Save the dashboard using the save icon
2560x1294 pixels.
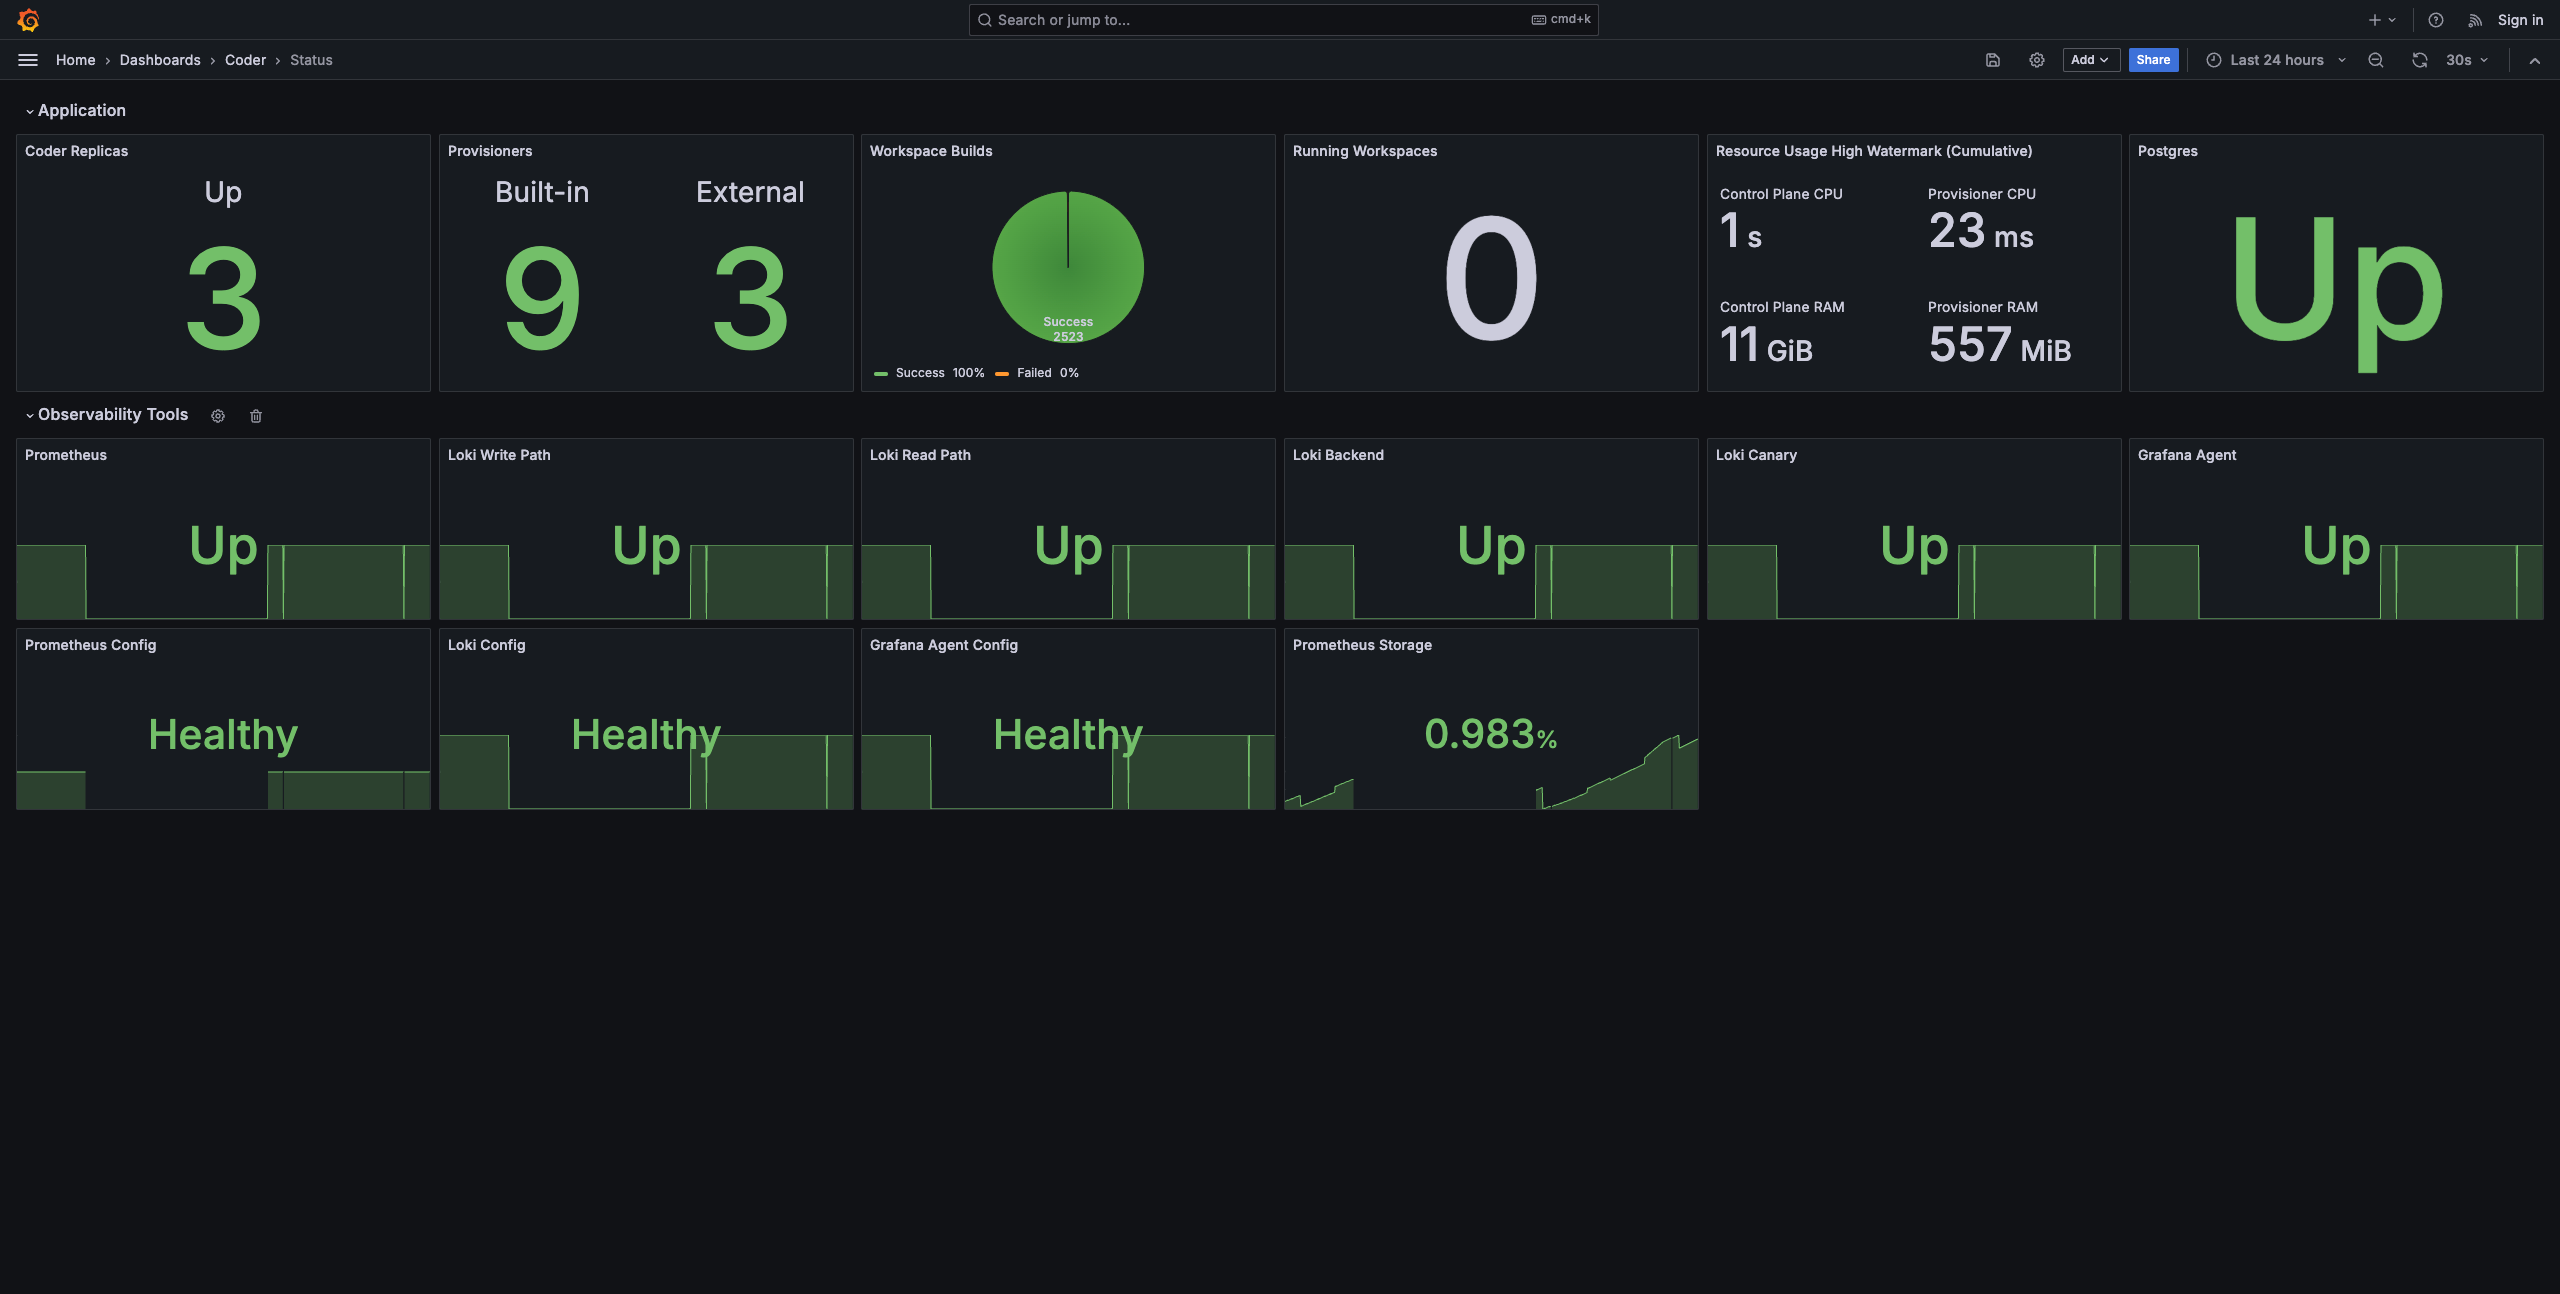pyautogui.click(x=1991, y=60)
